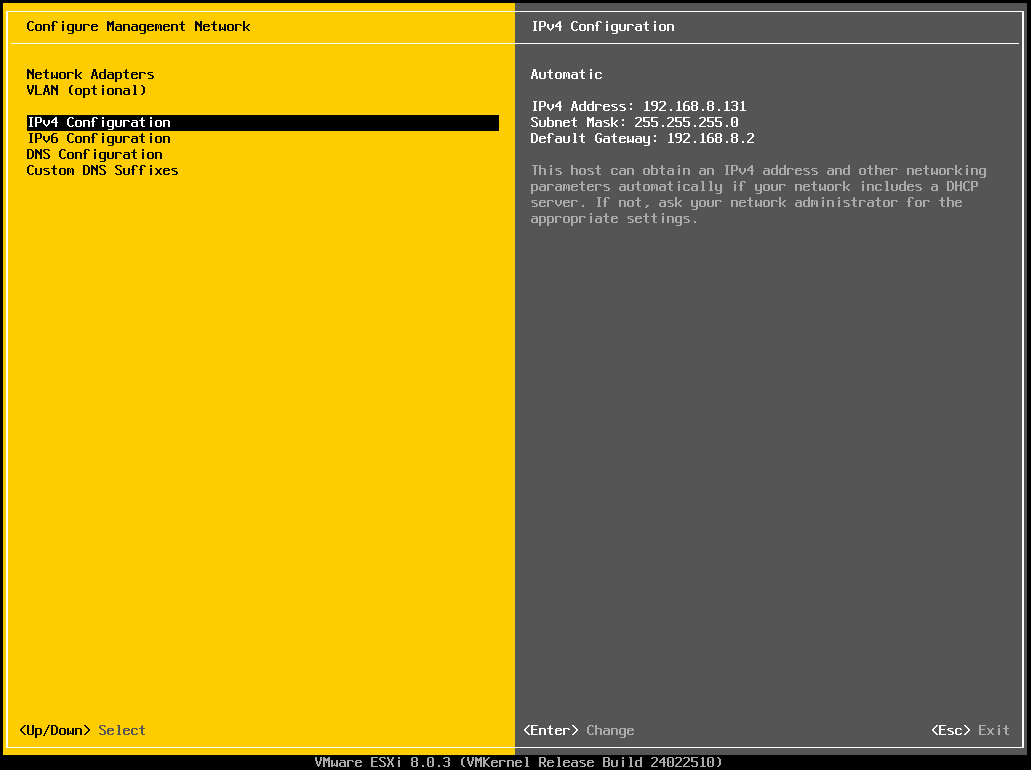Click the IPv4 Address 192.168.8.131 line
Viewport: 1031px width, 770px height.
point(638,107)
